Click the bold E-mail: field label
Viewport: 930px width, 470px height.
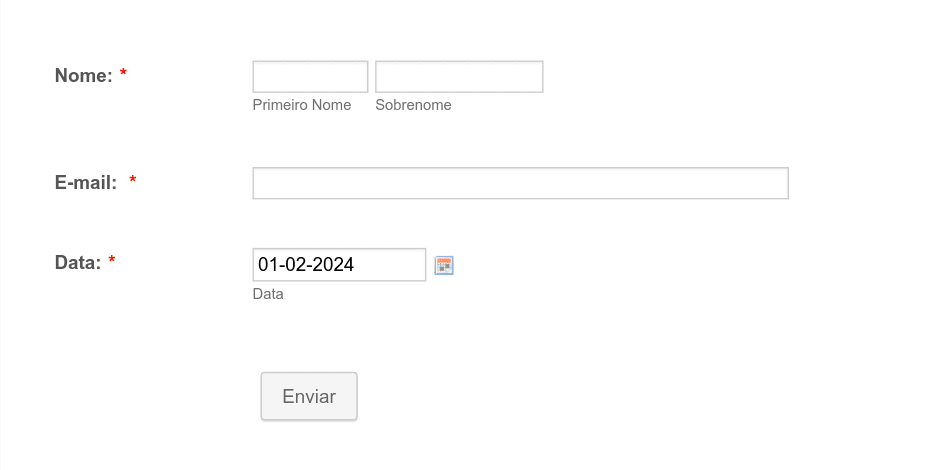(x=86, y=182)
